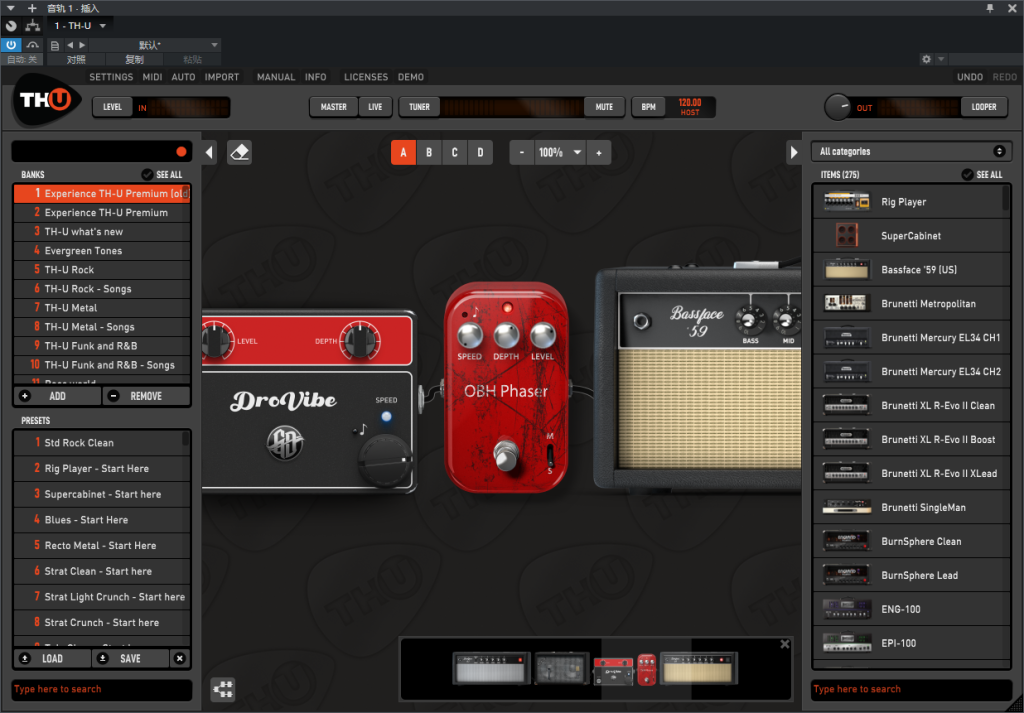Image resolution: width=1024 pixels, height=713 pixels.
Task: Click the ENG-100 amp thumbnail icon
Action: coord(846,609)
